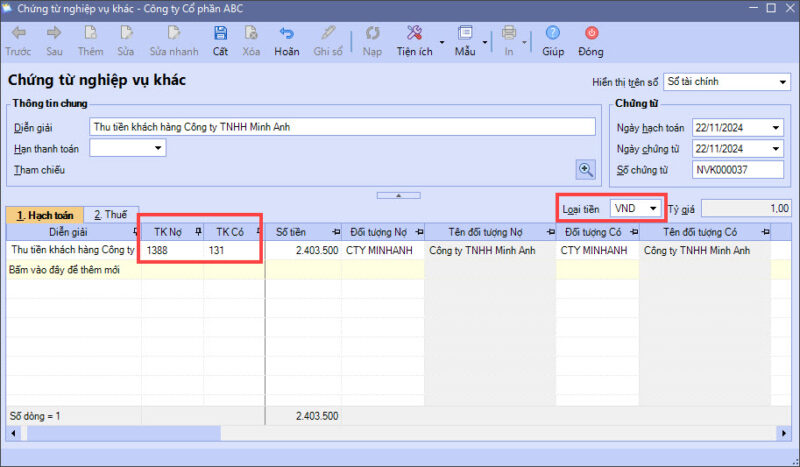Open the Ngày hạch toán date dropdown
The width and height of the screenshot is (800, 467).
click(x=776, y=128)
